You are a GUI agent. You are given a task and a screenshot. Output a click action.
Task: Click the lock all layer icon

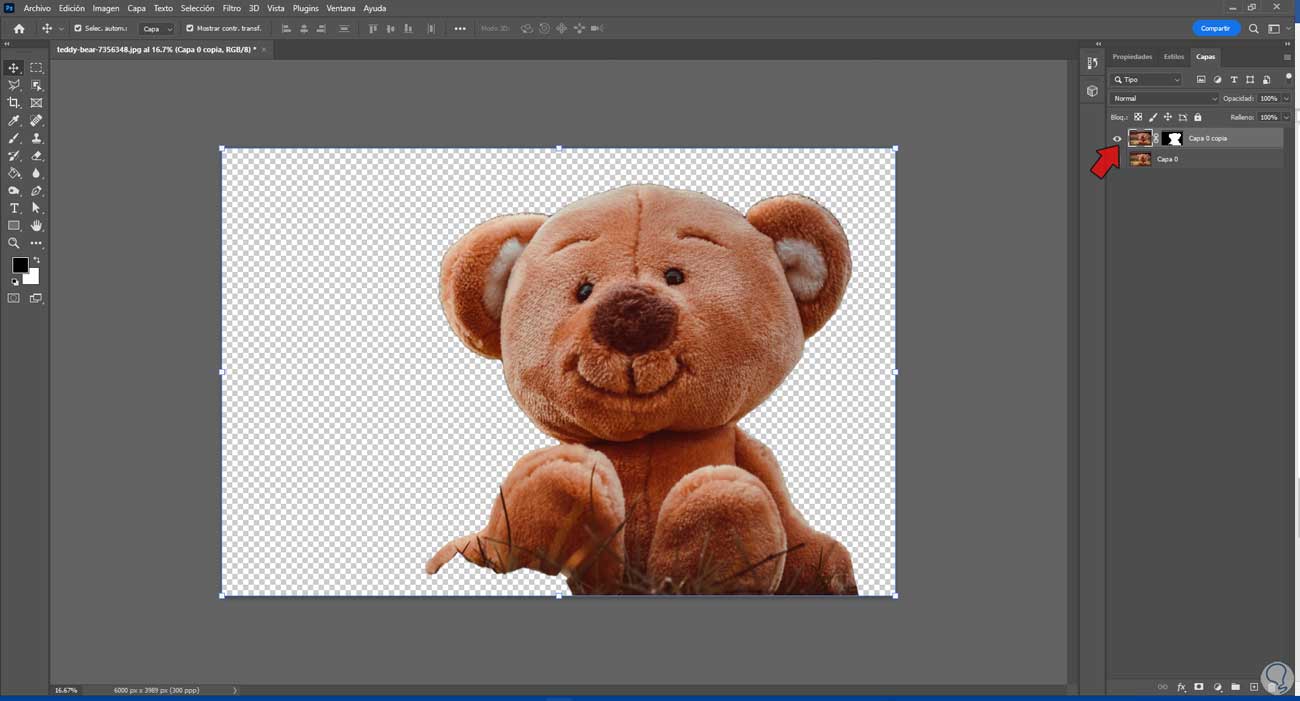tap(1198, 117)
